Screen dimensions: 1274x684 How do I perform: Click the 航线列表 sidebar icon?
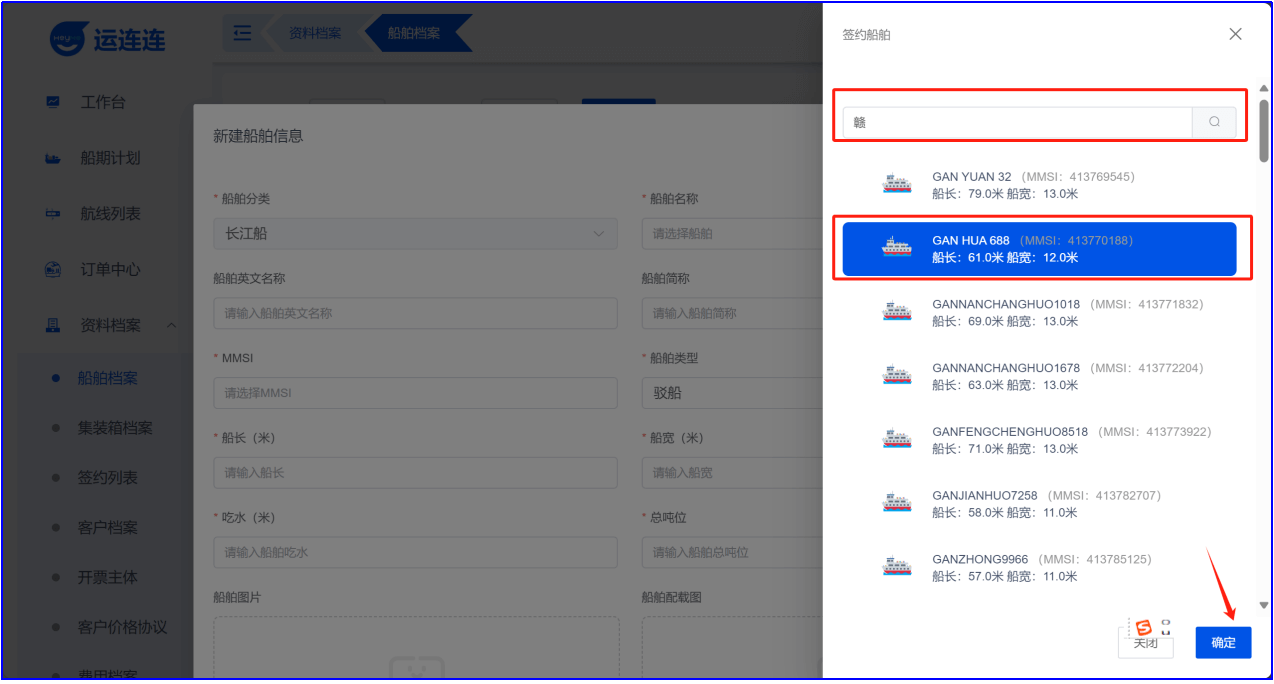coord(53,214)
